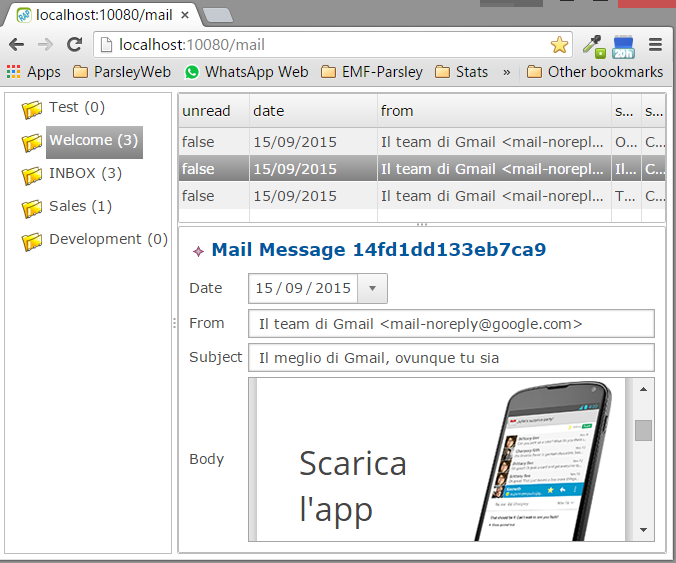Click the Sales folder's yellow icon
Screen dimensions: 676x563
pyautogui.click(x=32, y=209)
